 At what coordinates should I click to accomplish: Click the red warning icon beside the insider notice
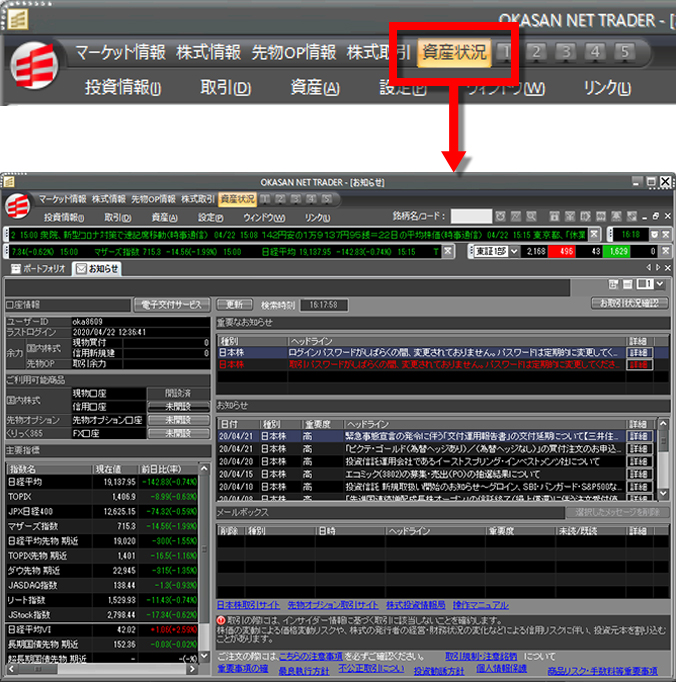tap(221, 620)
